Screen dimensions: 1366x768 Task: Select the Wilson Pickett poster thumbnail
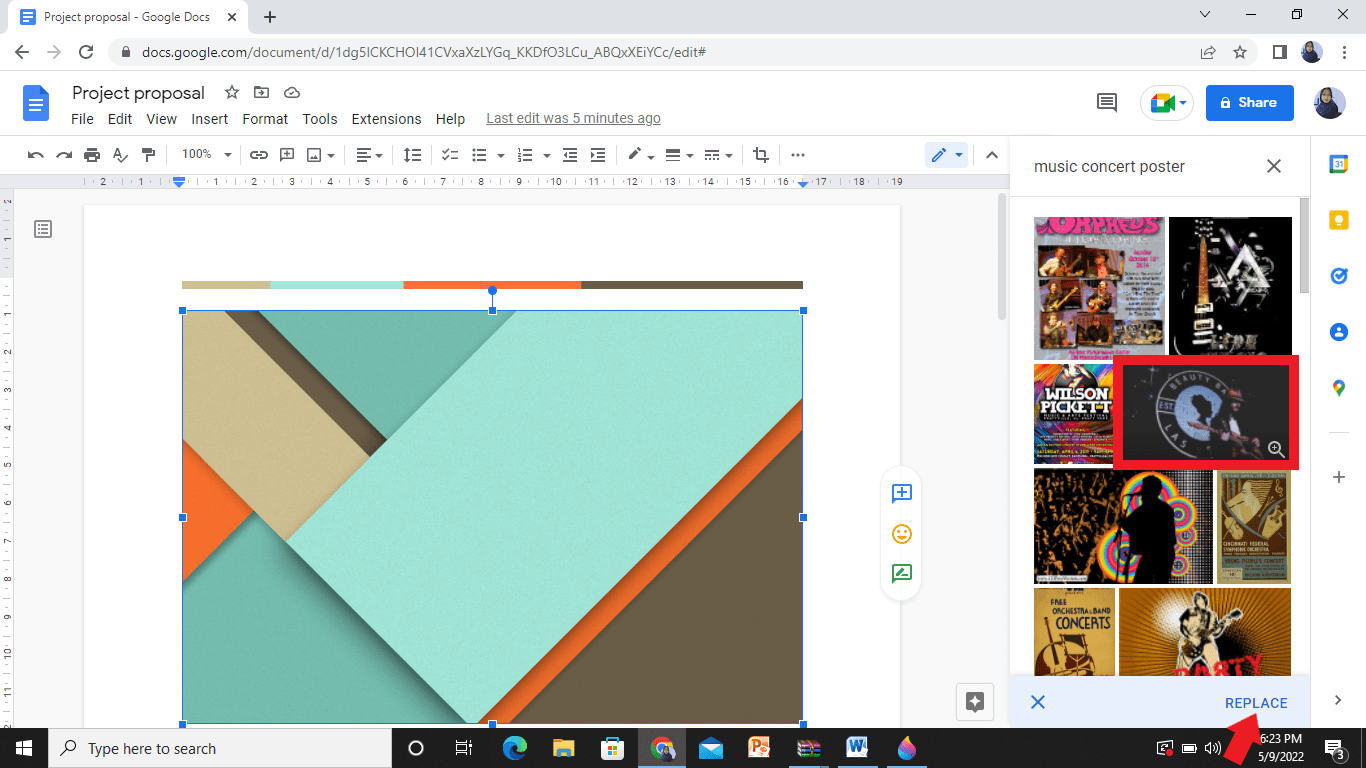(1074, 413)
